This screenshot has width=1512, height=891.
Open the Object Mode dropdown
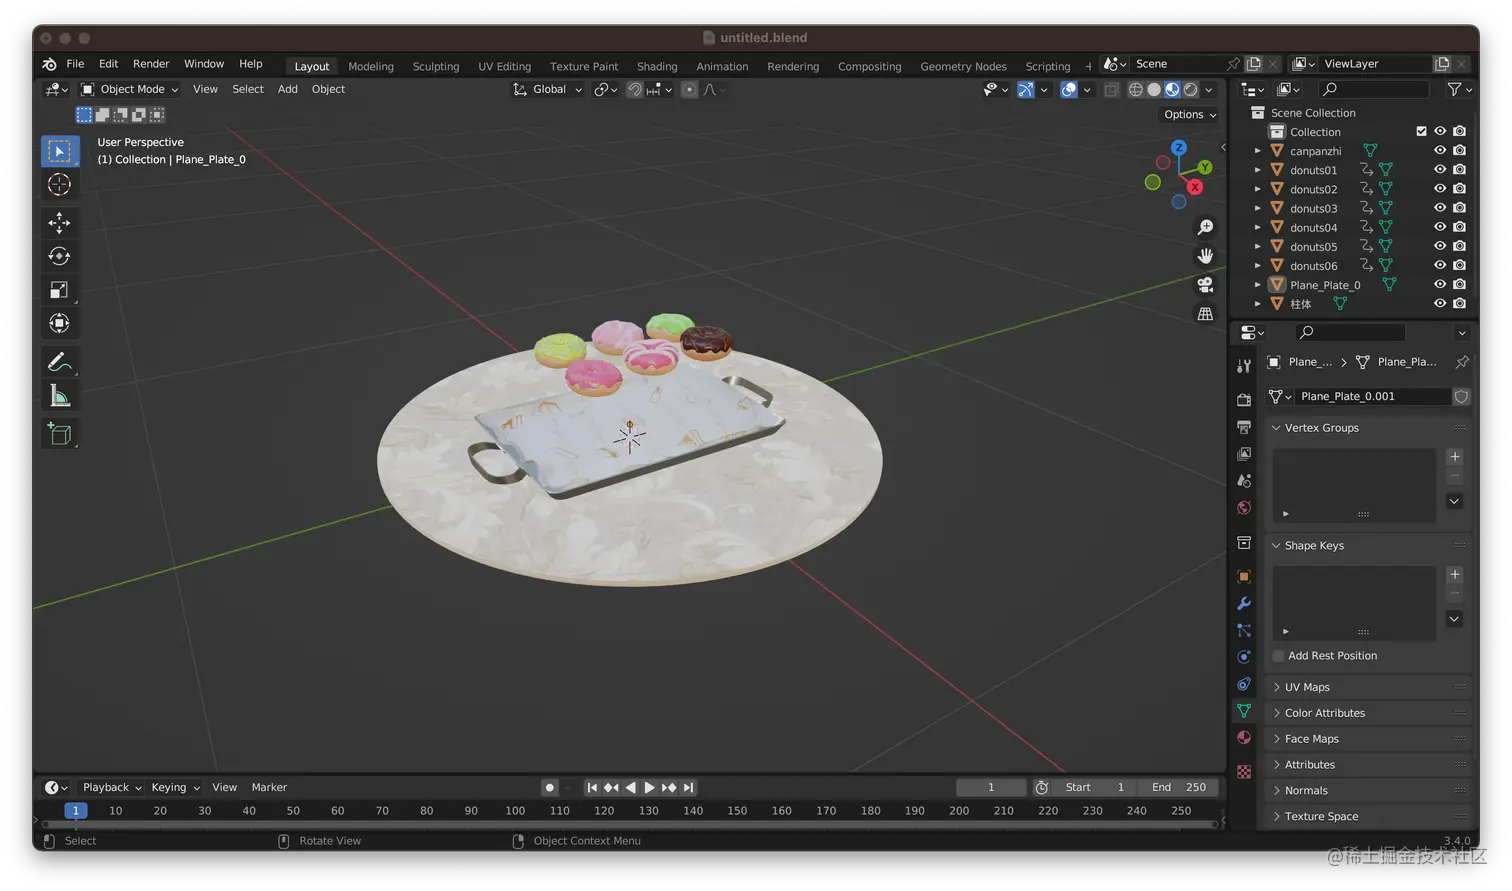point(130,89)
